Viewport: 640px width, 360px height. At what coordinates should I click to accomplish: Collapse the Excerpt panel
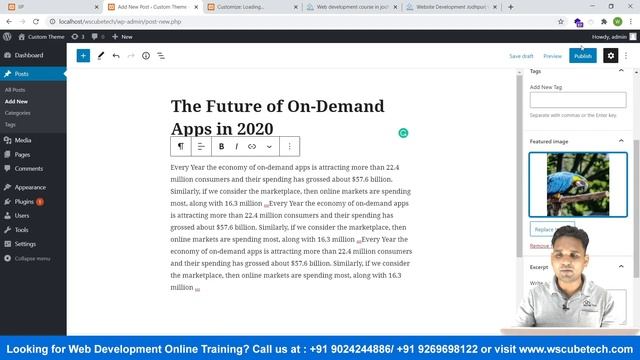tap(621, 267)
